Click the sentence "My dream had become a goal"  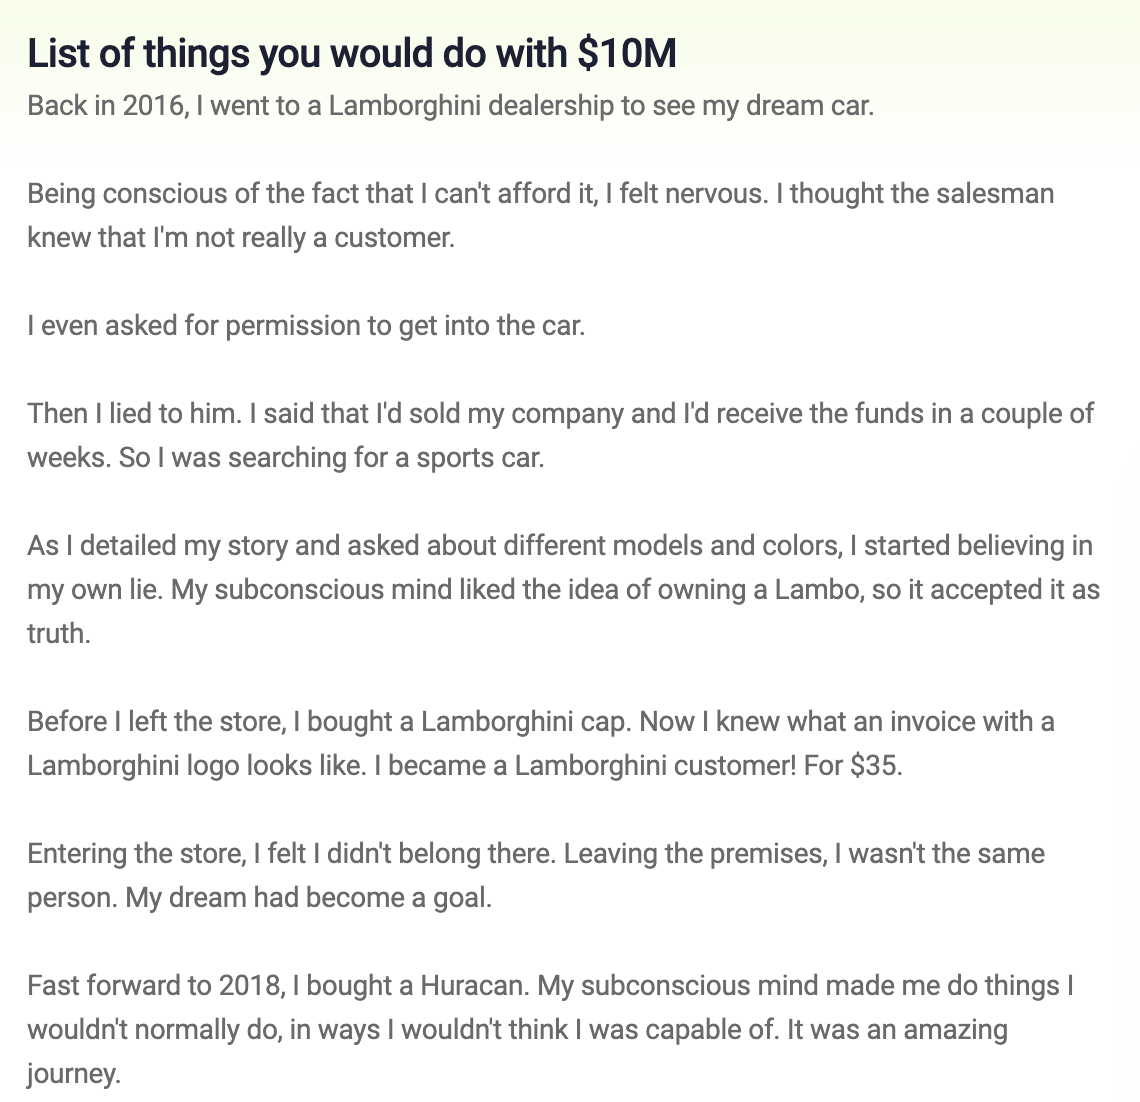tap(309, 897)
